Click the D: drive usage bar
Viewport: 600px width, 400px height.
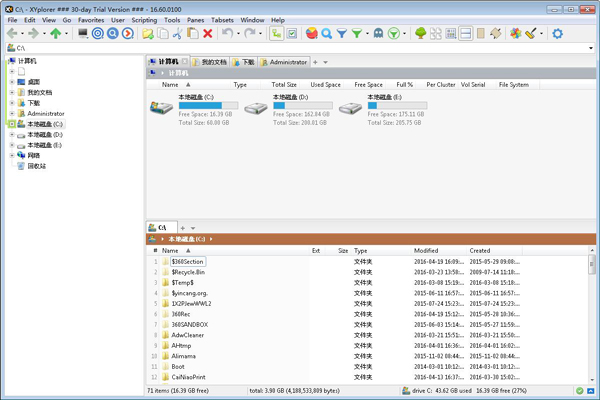(x=303, y=106)
